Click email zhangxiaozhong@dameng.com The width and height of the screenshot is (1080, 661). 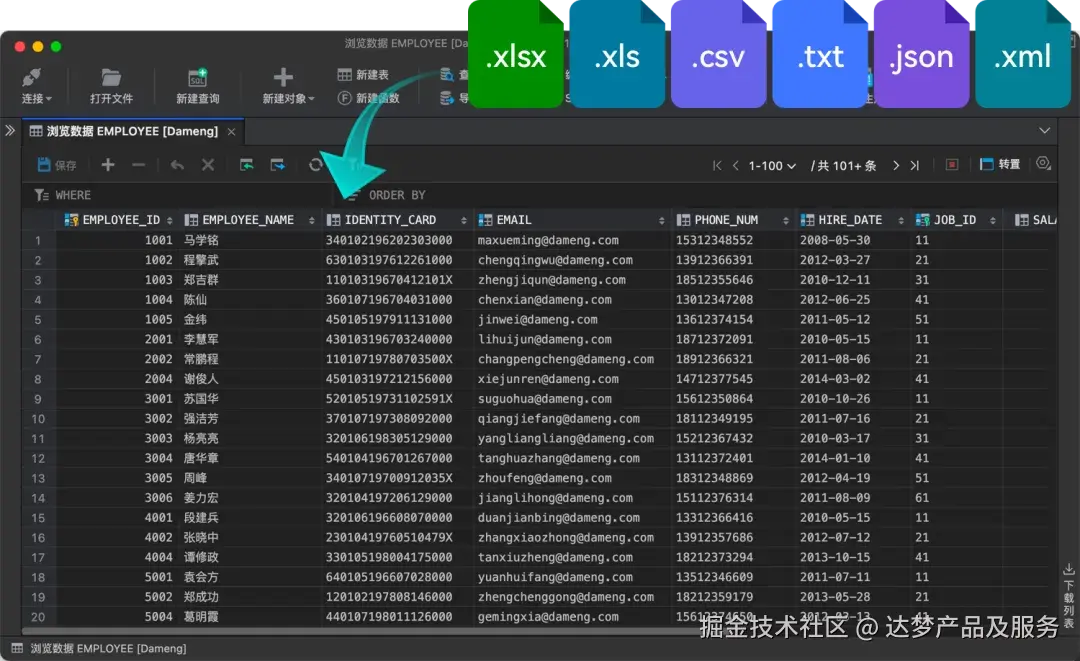pyautogui.click(x=565, y=538)
